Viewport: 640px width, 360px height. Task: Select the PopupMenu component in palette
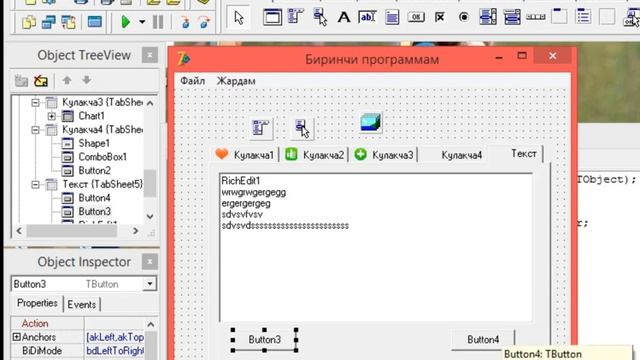point(320,17)
